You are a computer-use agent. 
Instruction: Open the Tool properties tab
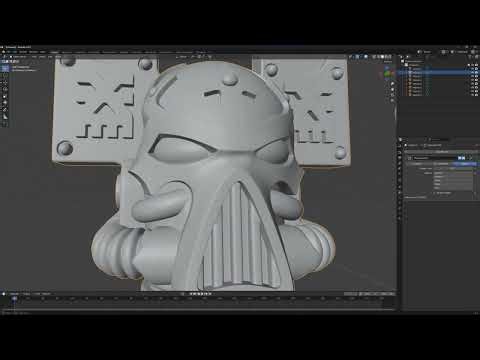coord(400,146)
